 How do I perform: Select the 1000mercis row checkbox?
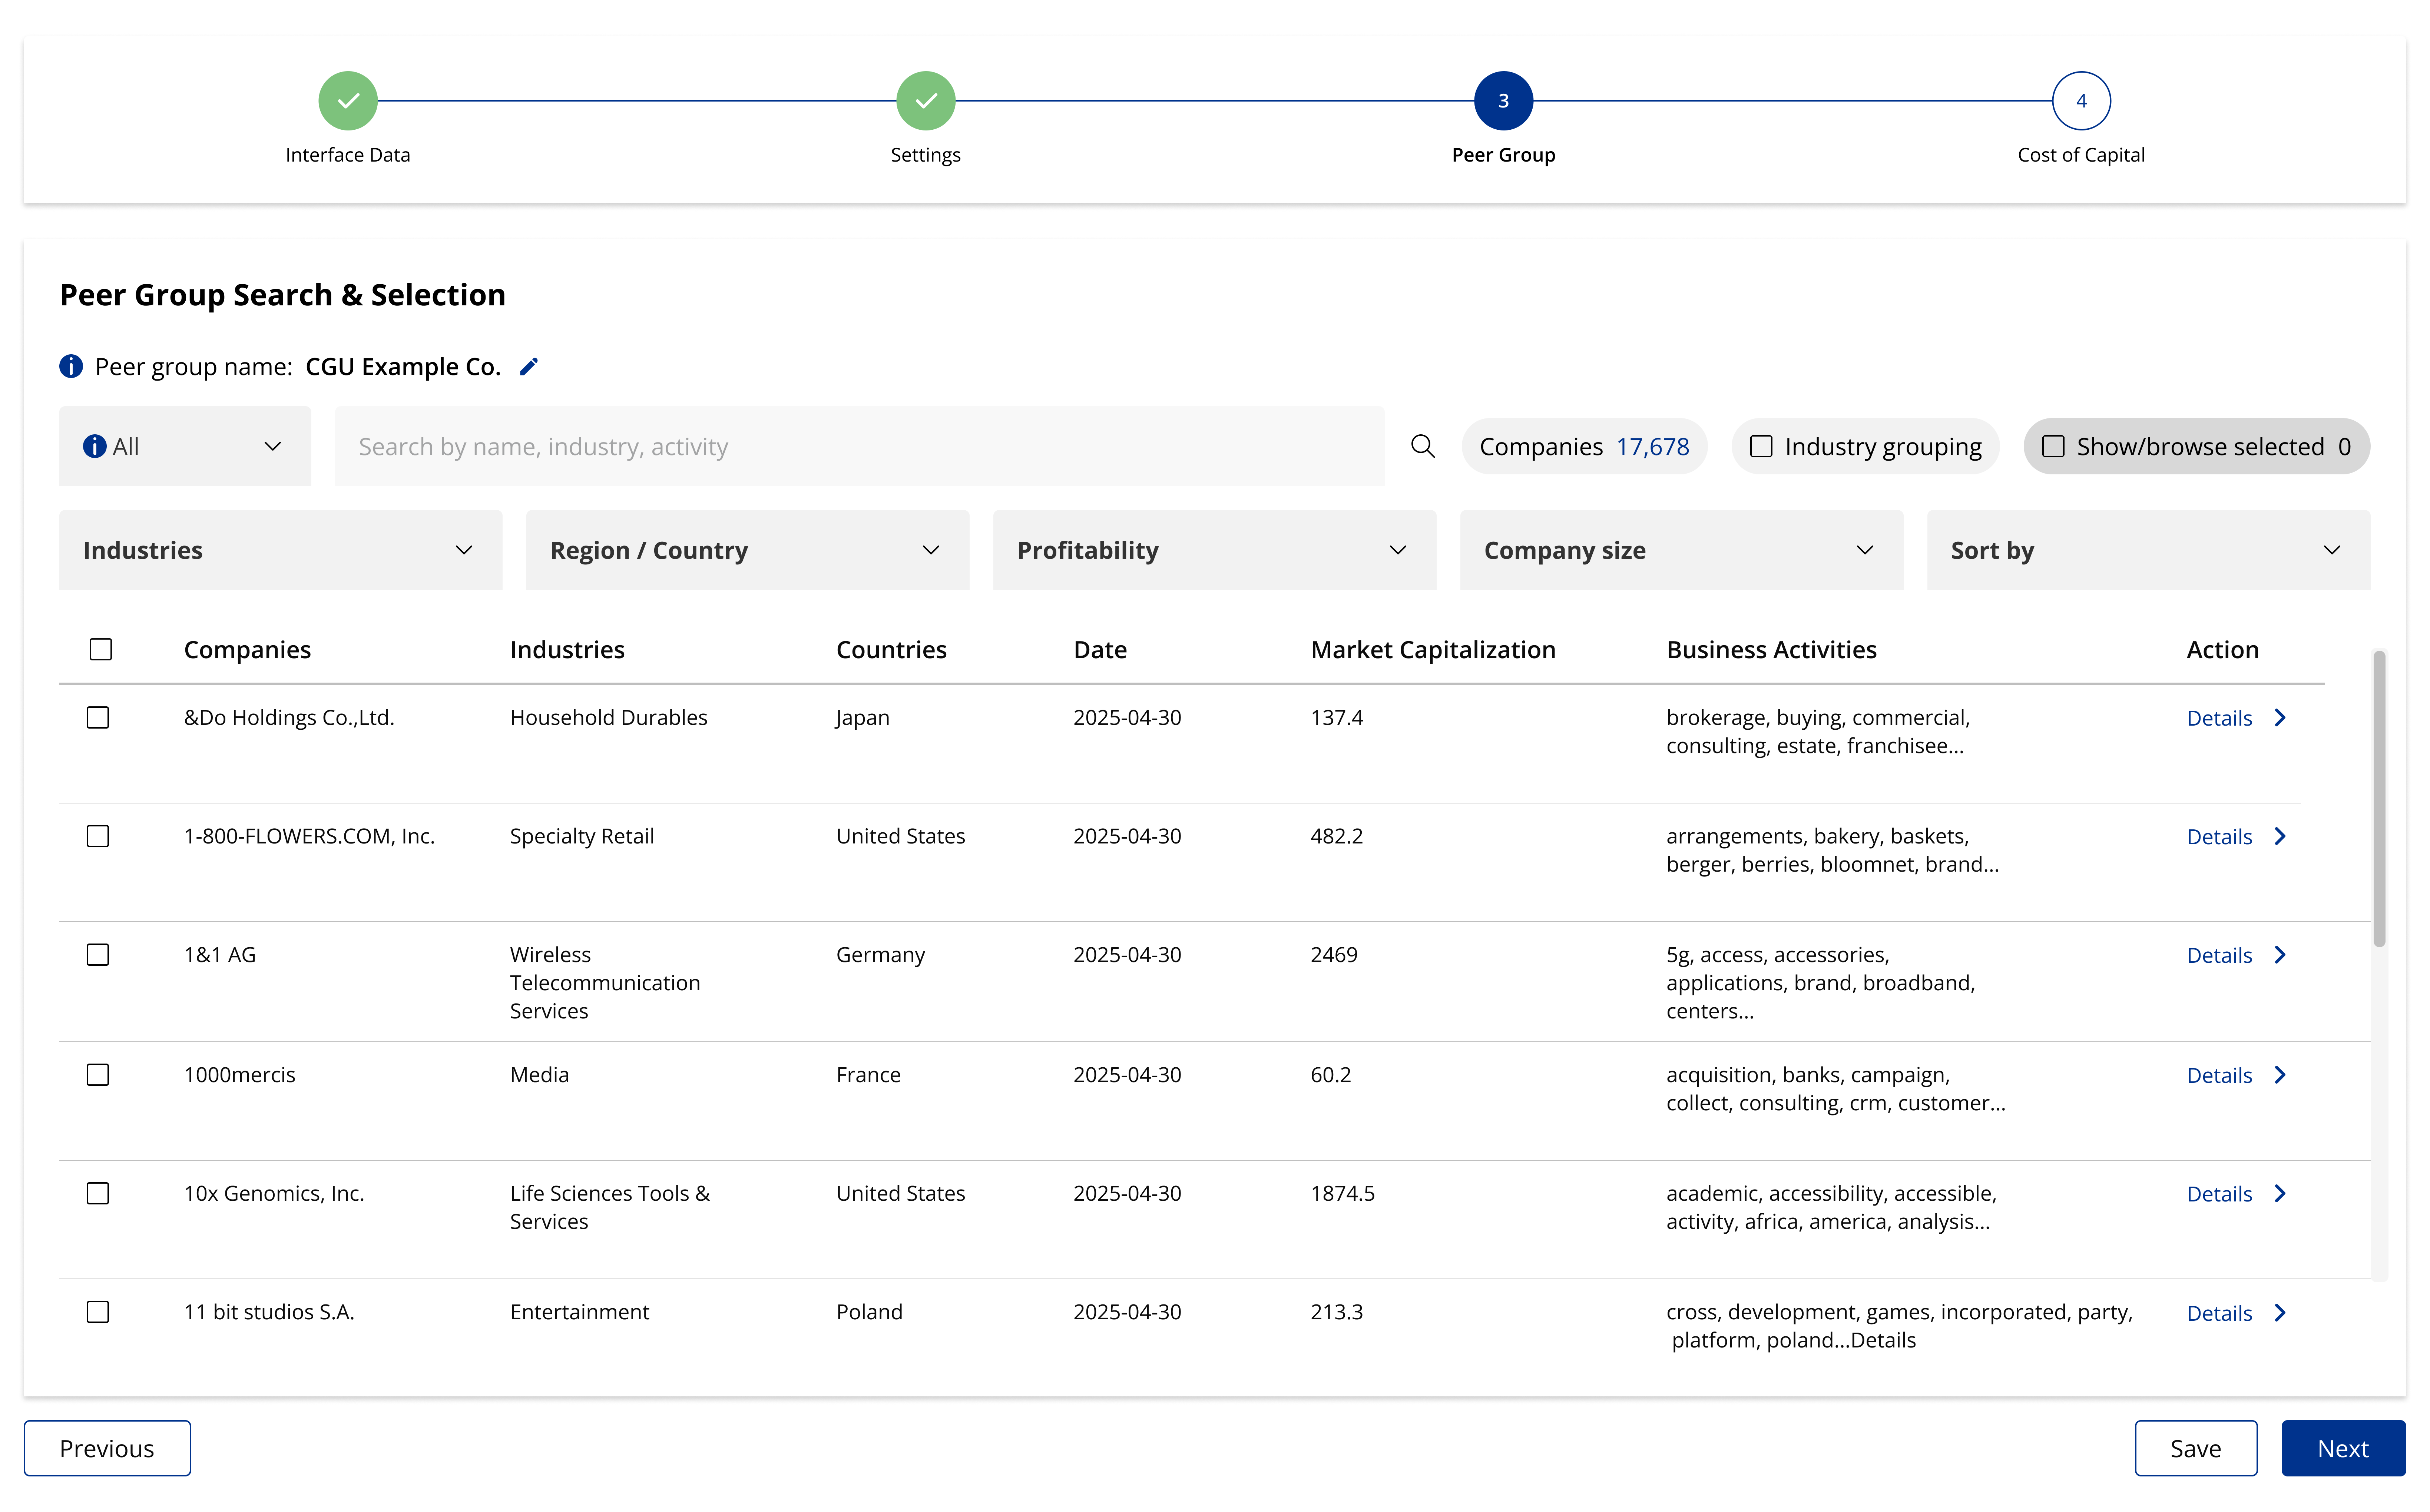[x=98, y=1075]
